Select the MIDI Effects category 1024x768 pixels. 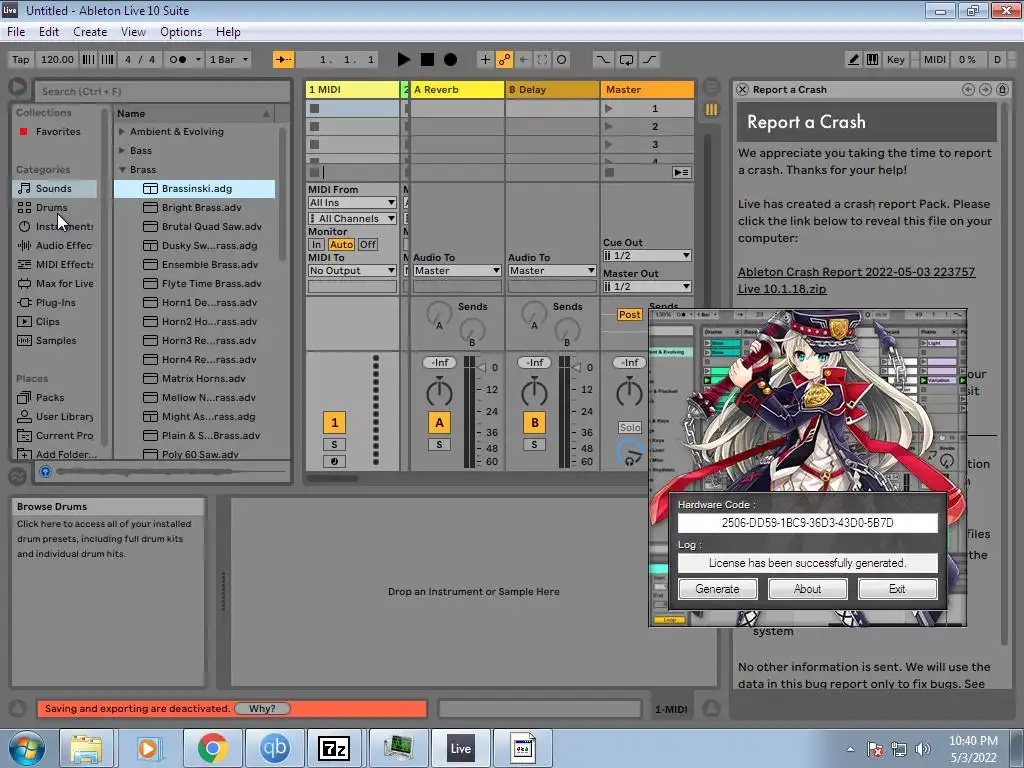pos(55,264)
